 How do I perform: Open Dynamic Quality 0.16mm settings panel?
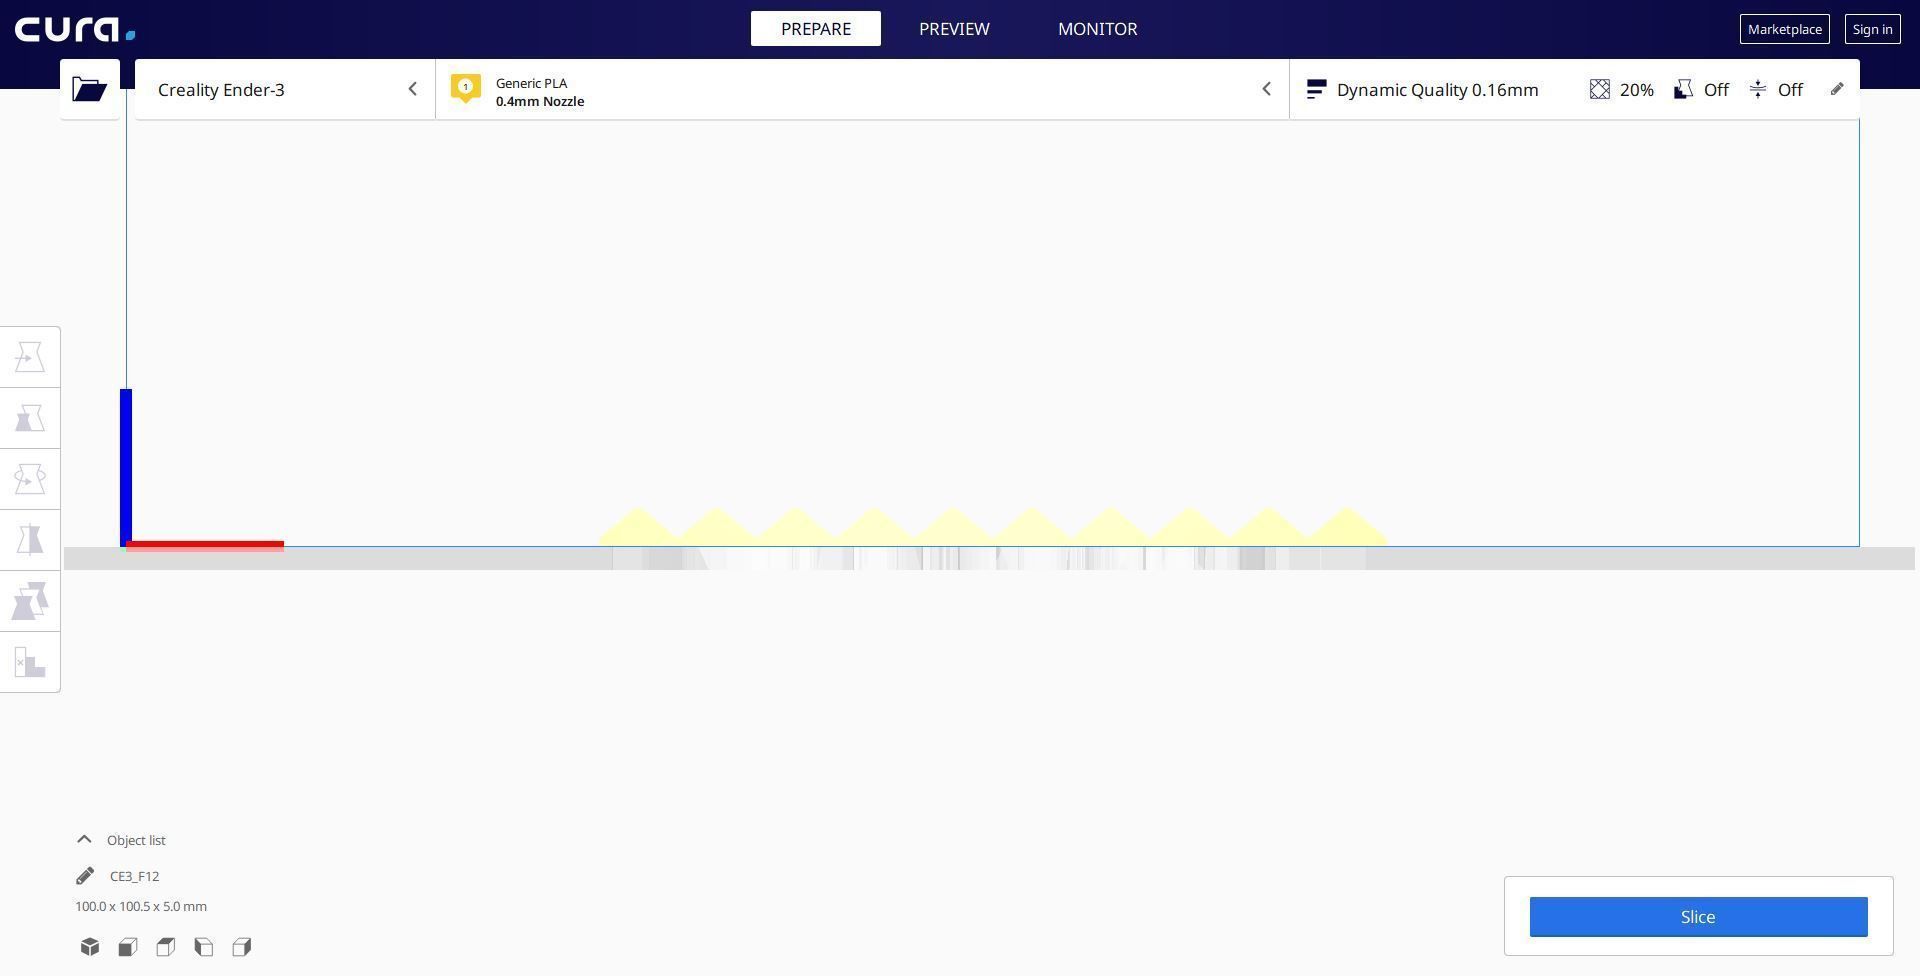click(1574, 89)
